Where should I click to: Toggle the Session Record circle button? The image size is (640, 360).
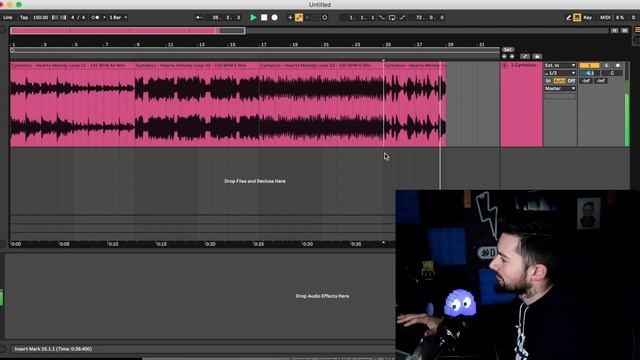tap(325, 18)
